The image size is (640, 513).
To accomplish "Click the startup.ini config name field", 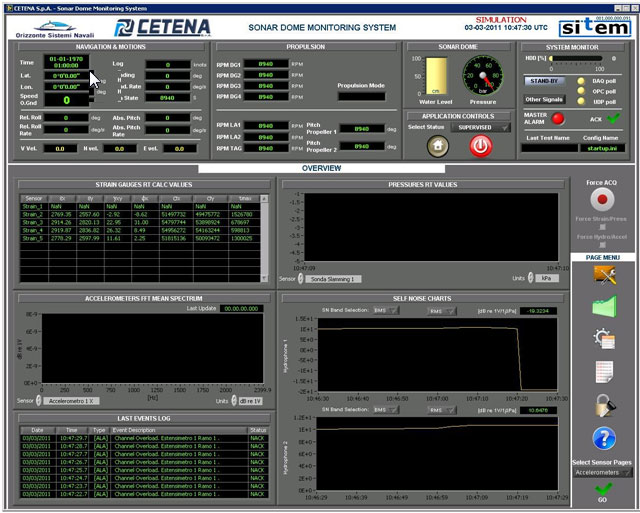I will pos(602,148).
